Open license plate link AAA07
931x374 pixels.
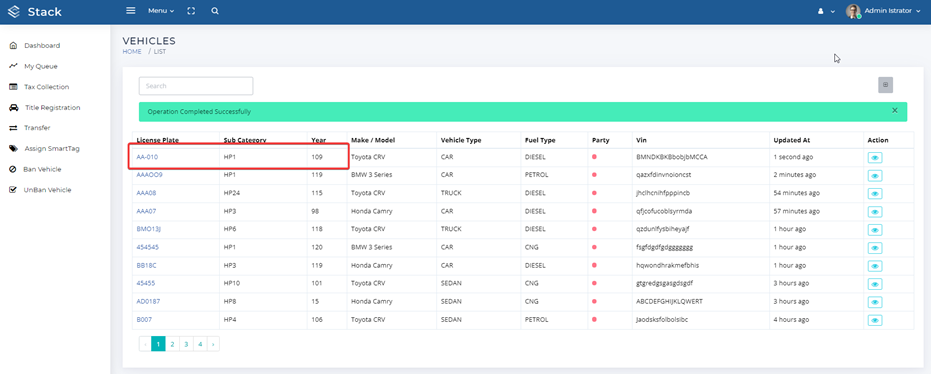coord(146,211)
